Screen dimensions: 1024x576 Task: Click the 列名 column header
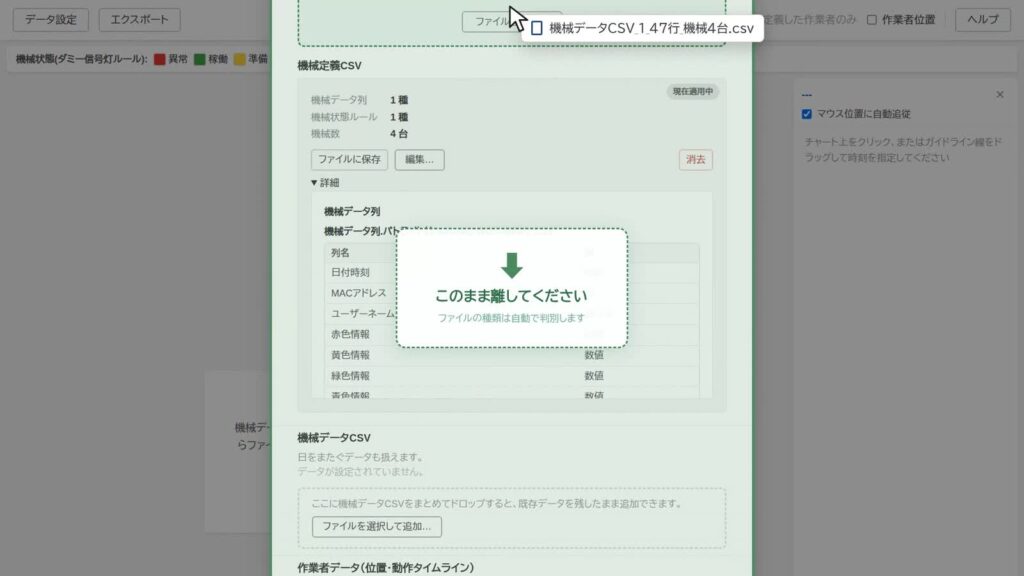coord(340,253)
